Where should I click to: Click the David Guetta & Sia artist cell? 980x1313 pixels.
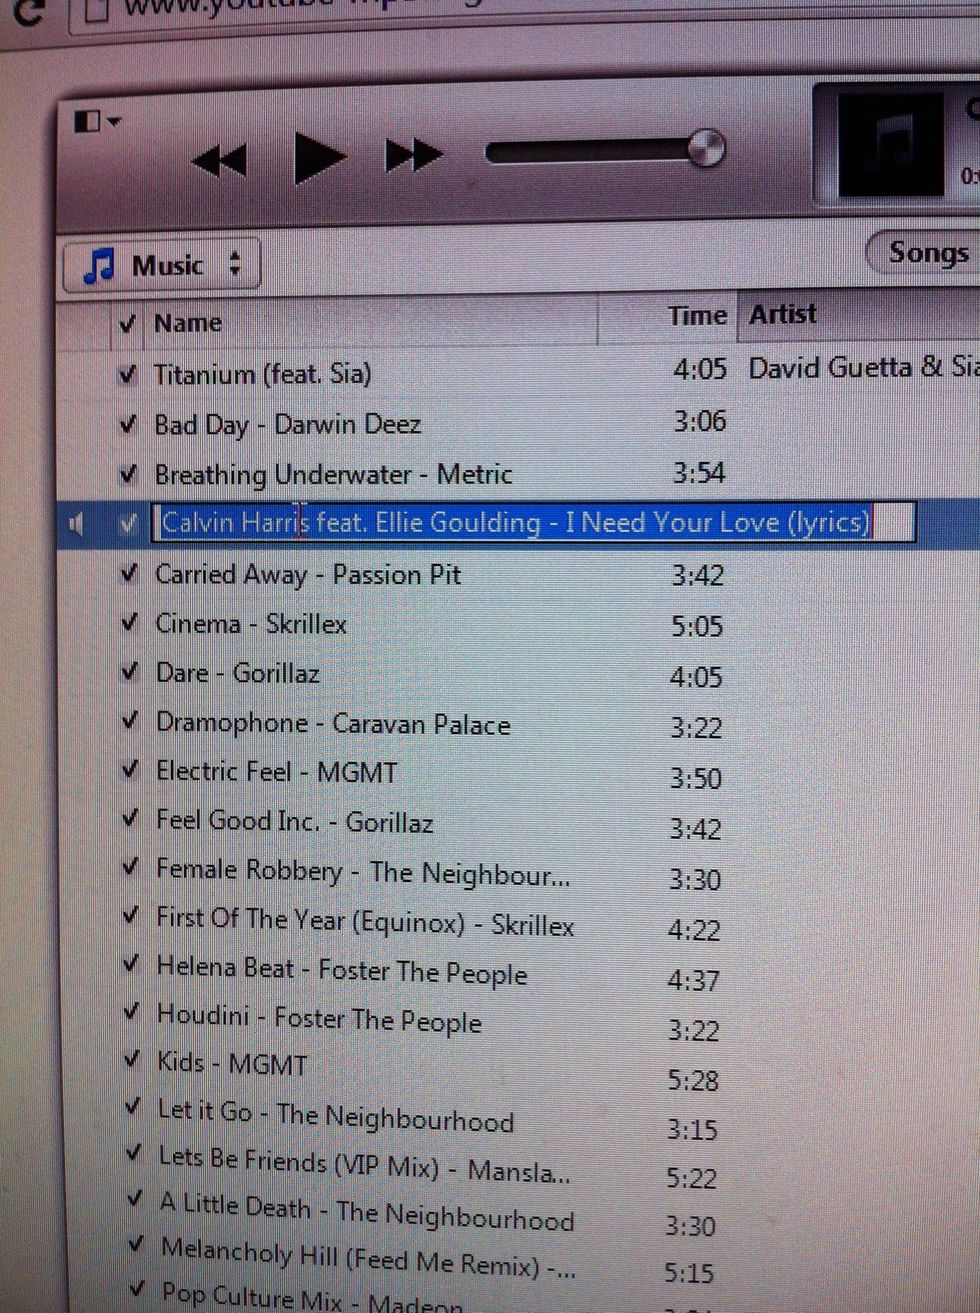[x=862, y=367]
